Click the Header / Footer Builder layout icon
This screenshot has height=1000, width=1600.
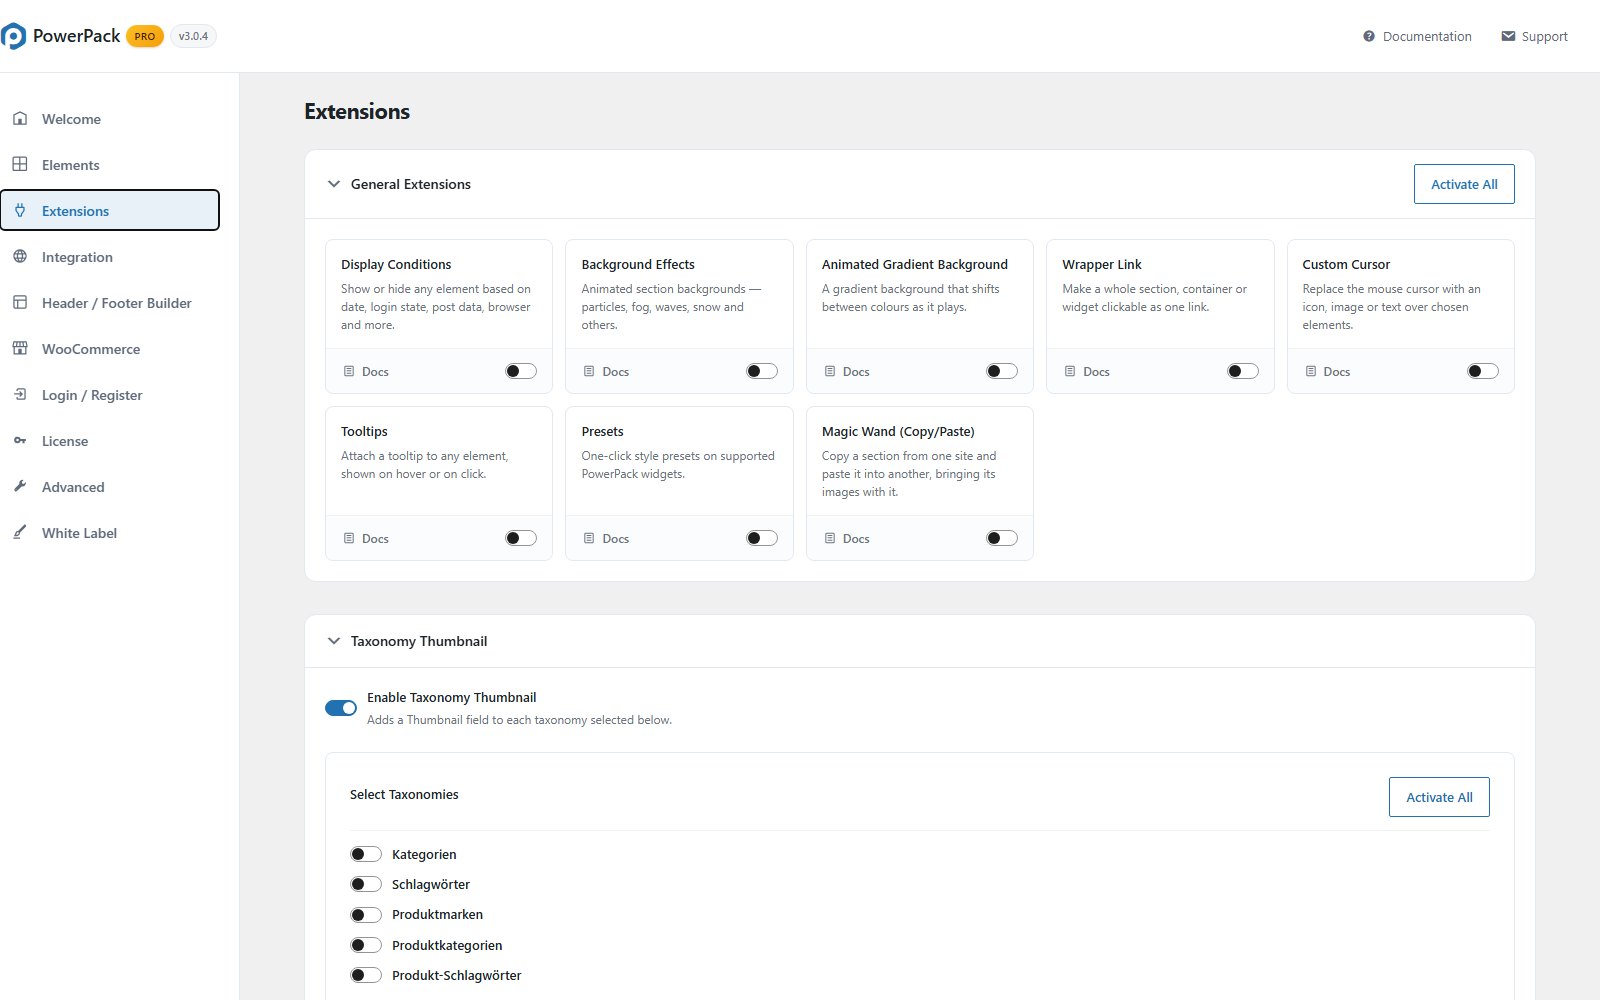(20, 303)
